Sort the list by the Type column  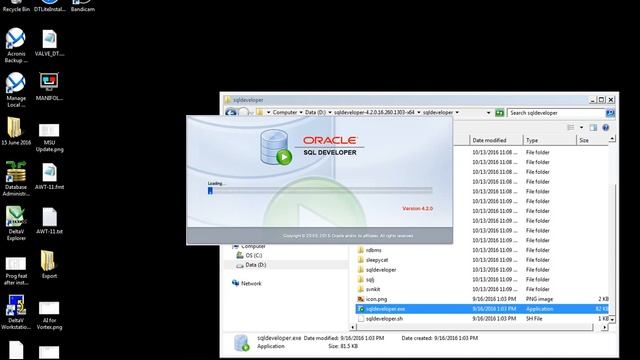pos(549,140)
